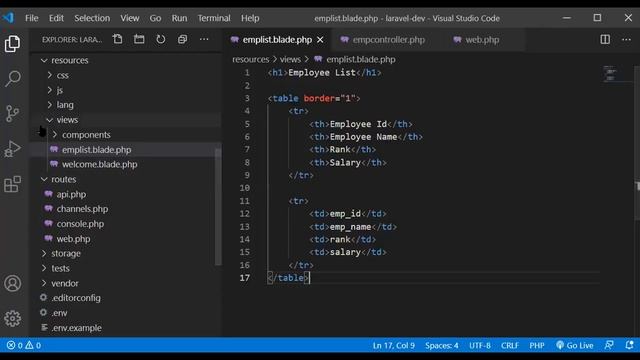
Task: Open the .editorconfig file
Action: pyautogui.click(x=76, y=298)
